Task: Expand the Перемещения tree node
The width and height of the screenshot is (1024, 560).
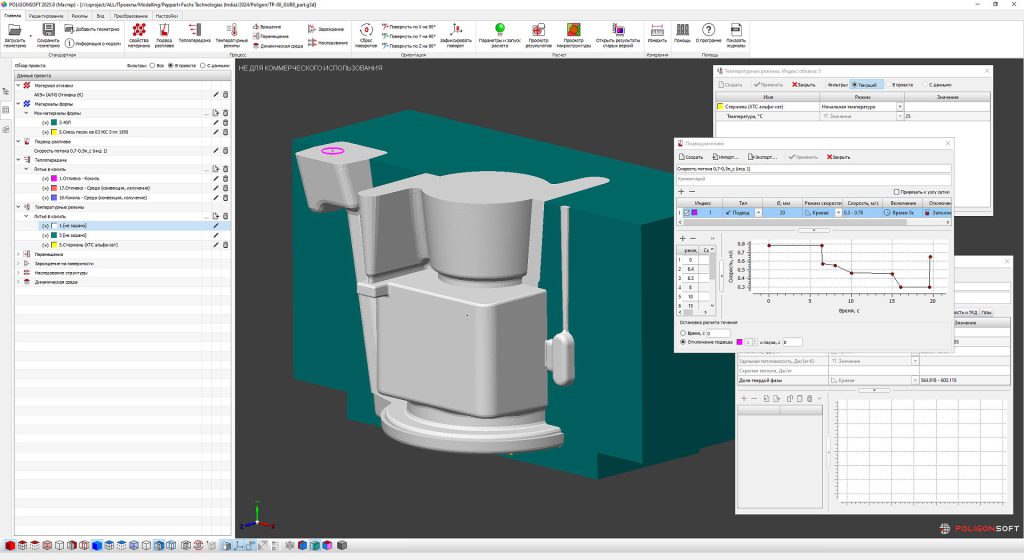Action: pos(18,254)
